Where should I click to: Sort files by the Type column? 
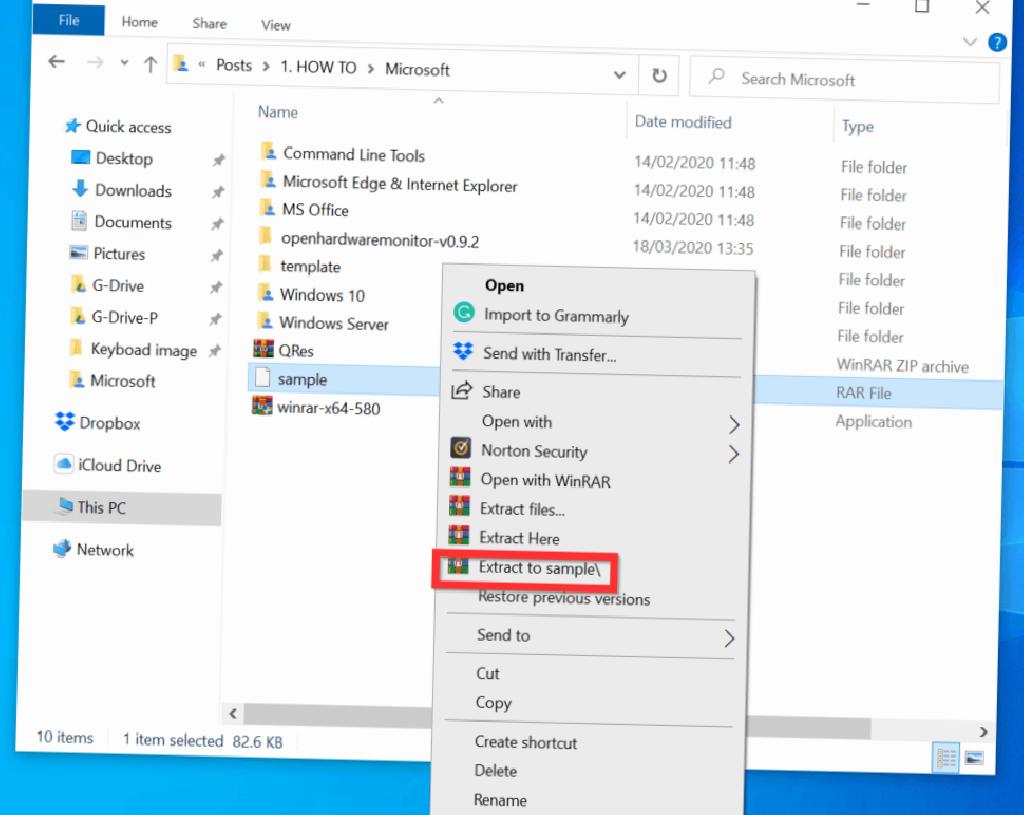[x=857, y=127]
